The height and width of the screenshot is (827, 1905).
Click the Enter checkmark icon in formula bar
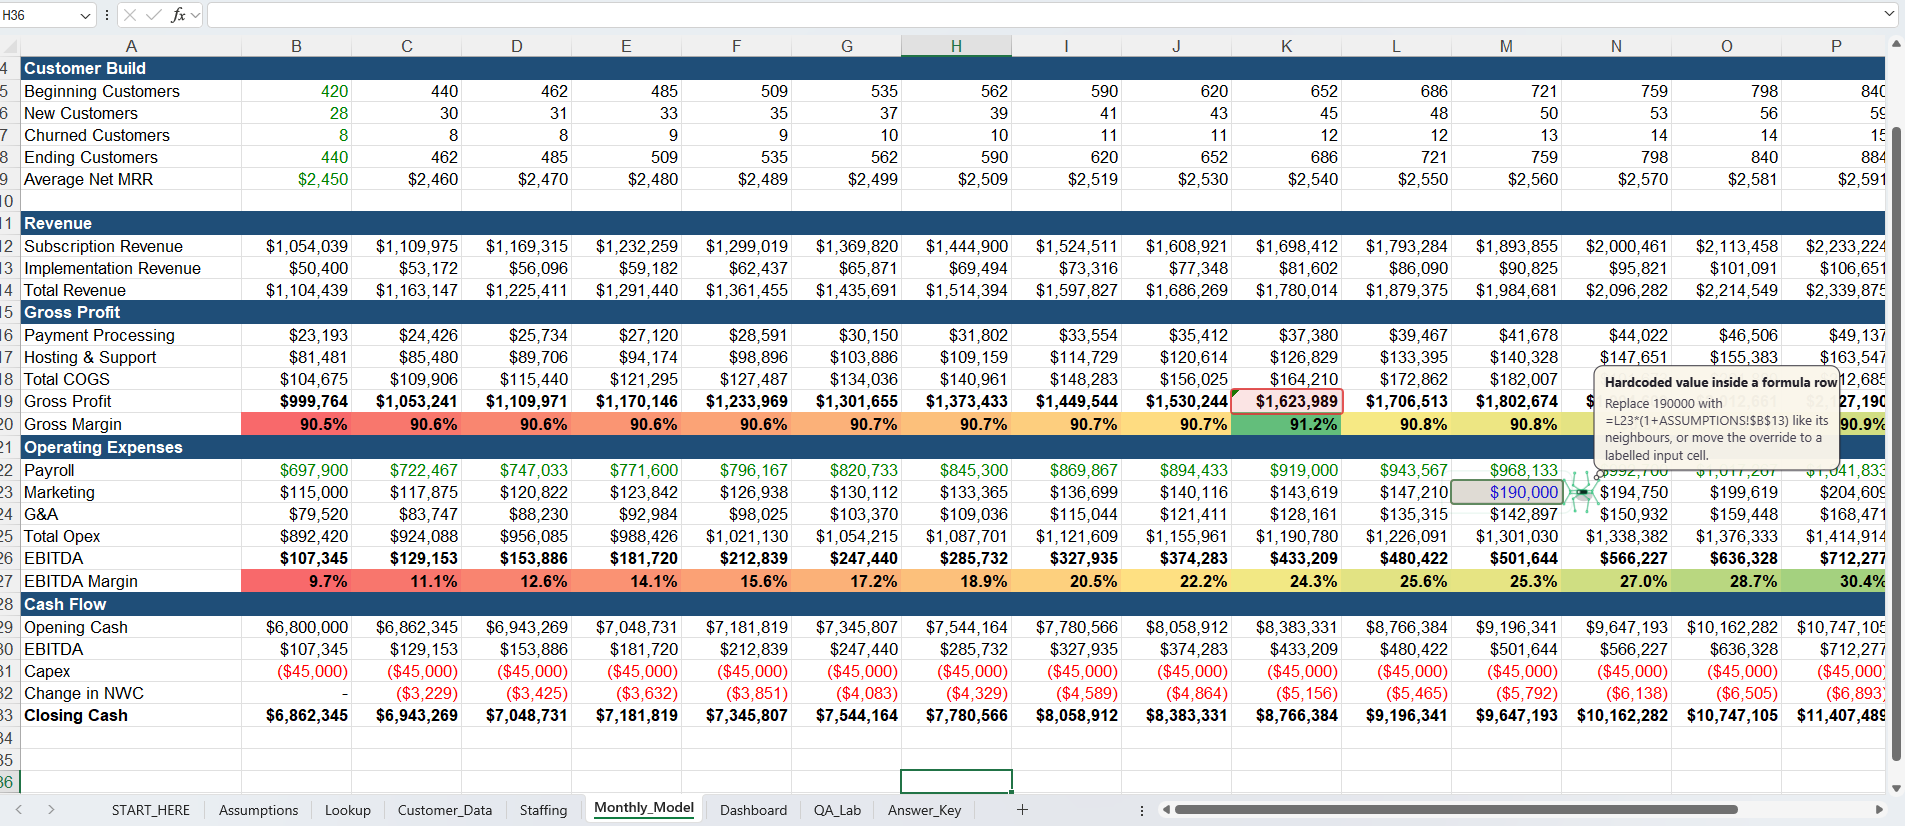coord(154,15)
